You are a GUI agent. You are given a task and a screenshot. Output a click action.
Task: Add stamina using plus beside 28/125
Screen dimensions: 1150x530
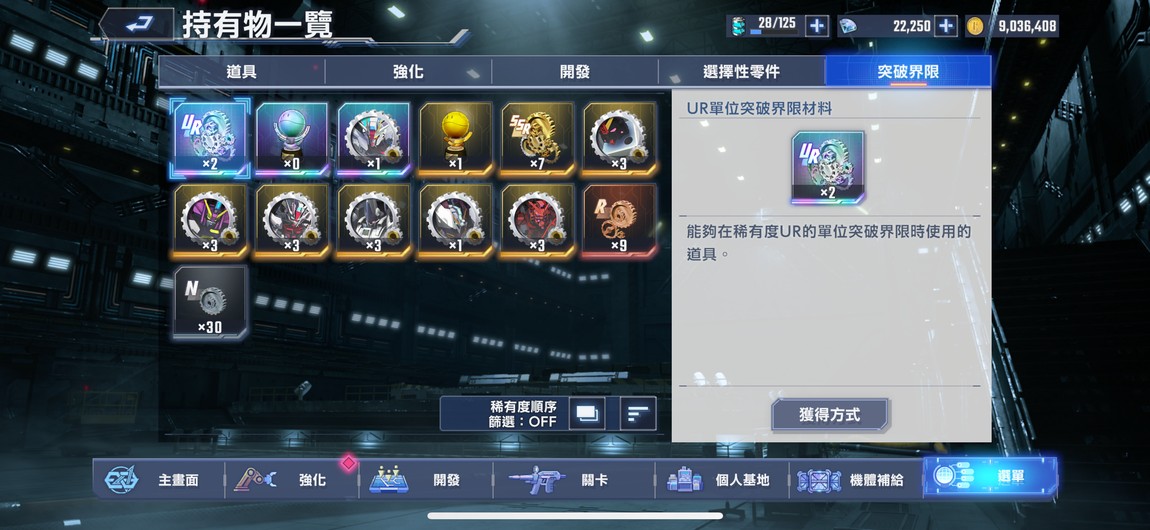[817, 26]
